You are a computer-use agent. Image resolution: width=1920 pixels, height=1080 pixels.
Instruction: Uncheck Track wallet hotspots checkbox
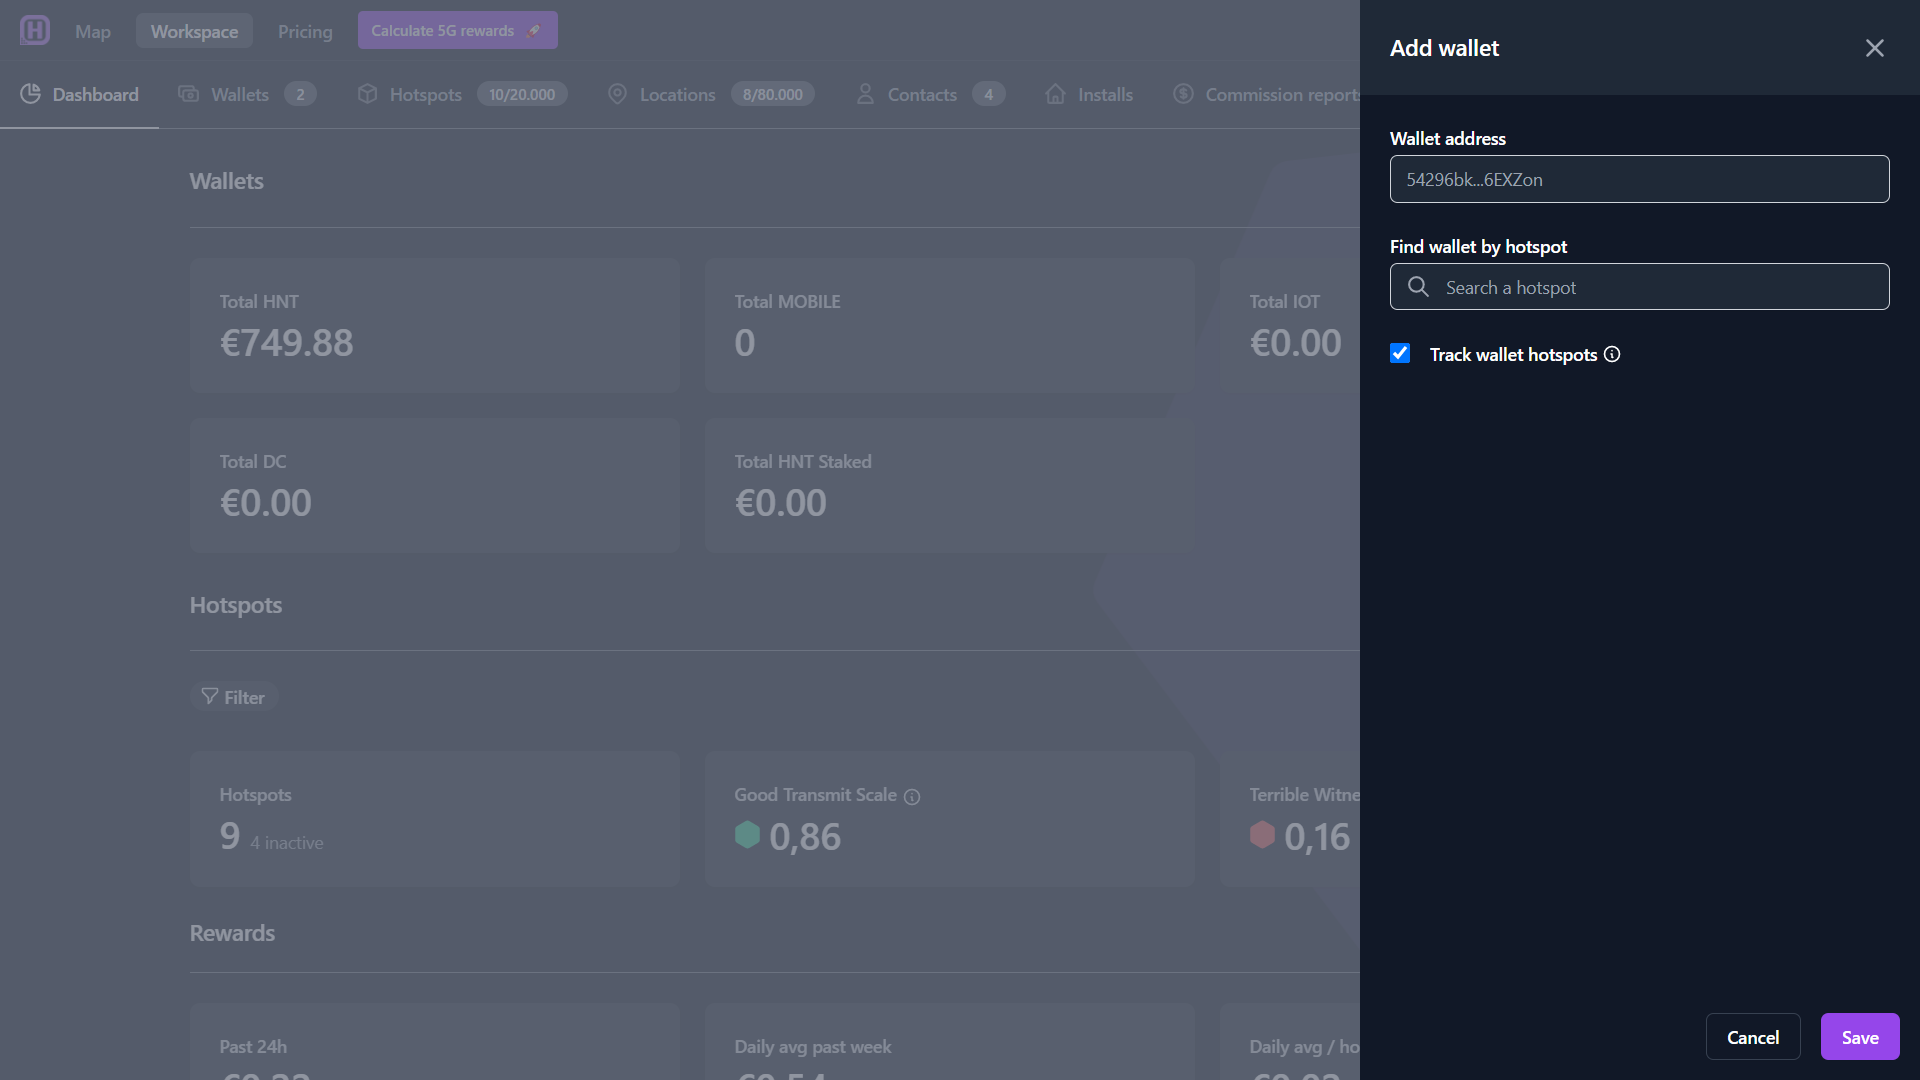tap(1400, 353)
